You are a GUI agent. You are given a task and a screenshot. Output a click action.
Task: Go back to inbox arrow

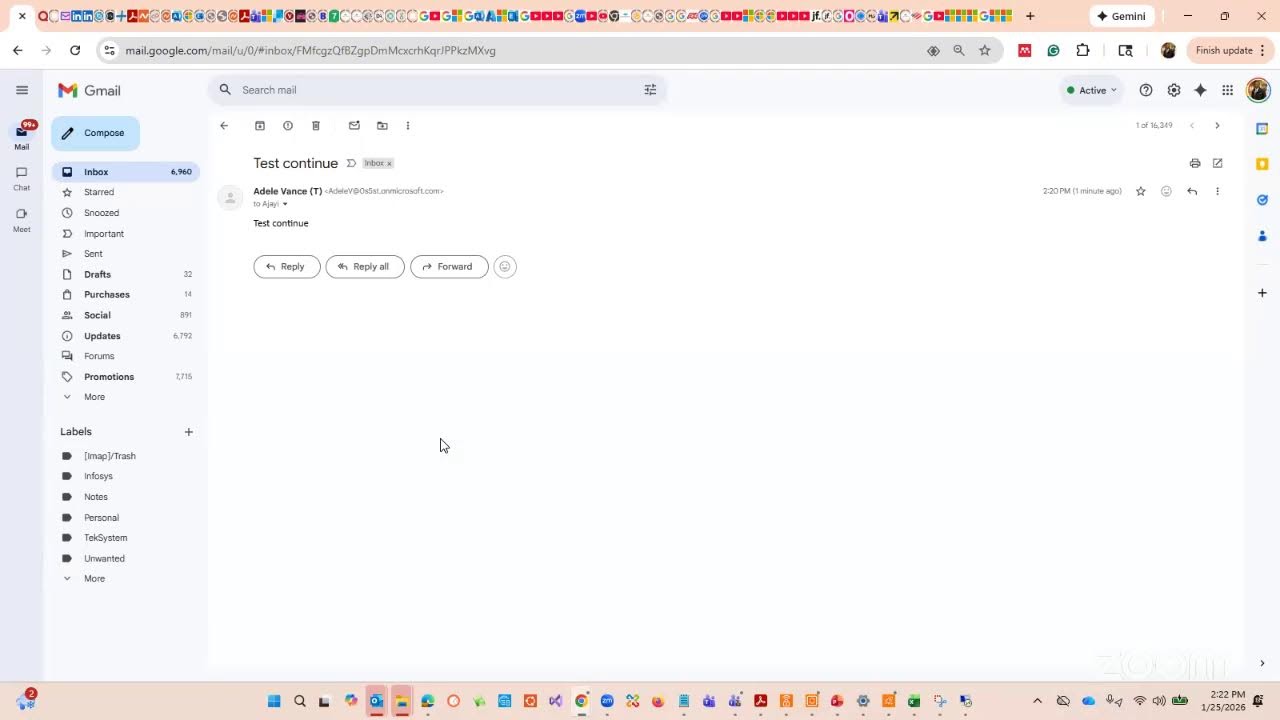click(224, 126)
